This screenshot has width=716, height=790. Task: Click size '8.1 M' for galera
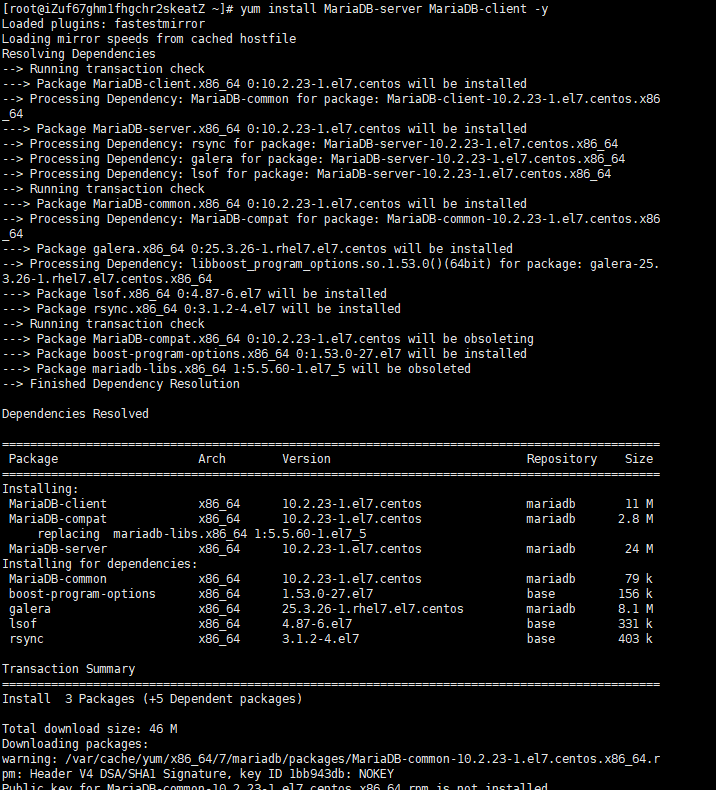pos(635,609)
